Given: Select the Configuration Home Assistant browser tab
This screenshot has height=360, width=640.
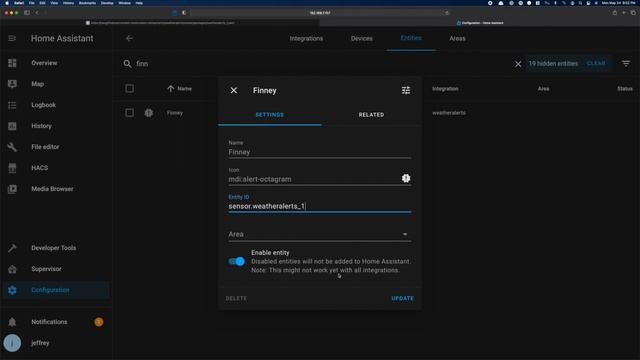Looking at the screenshot, I should 480,23.
